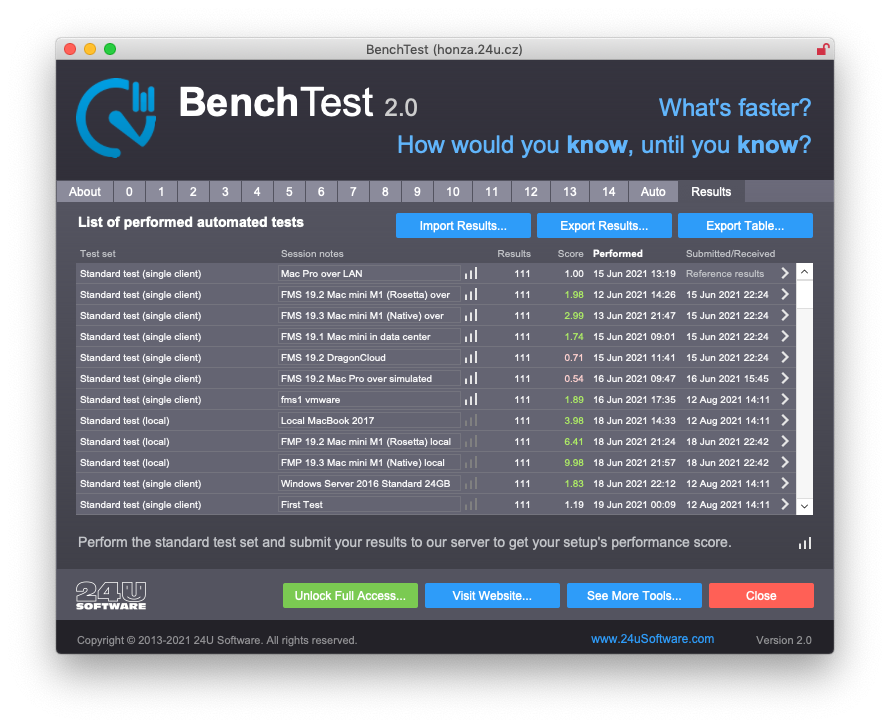Click signal bars icon for FMS 19.2 DragonCloud
The height and width of the screenshot is (728, 890).
click(x=471, y=357)
